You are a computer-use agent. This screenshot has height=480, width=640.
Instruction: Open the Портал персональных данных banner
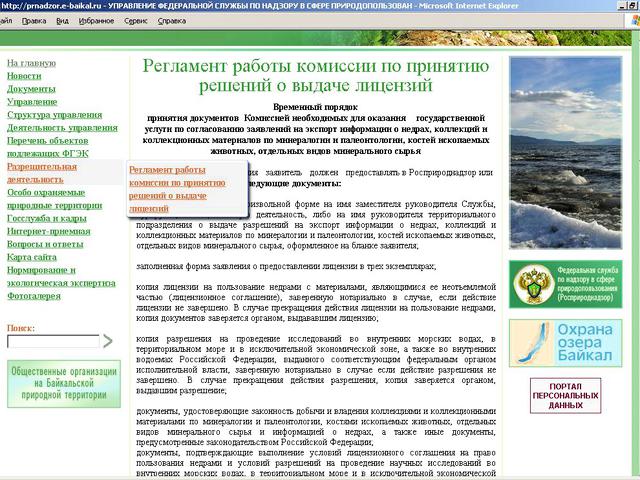tap(565, 396)
